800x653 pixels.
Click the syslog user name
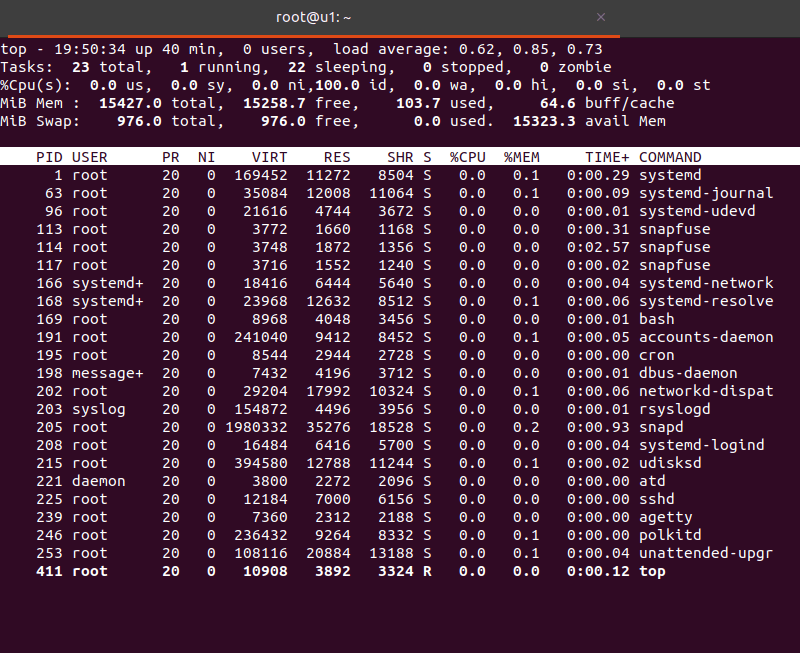tap(99, 409)
